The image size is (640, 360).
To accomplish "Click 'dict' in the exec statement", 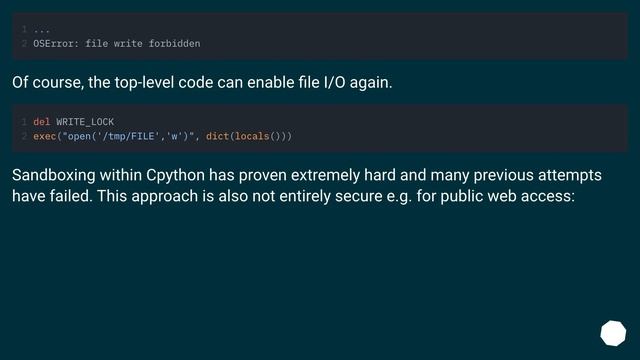I will pos(217,136).
